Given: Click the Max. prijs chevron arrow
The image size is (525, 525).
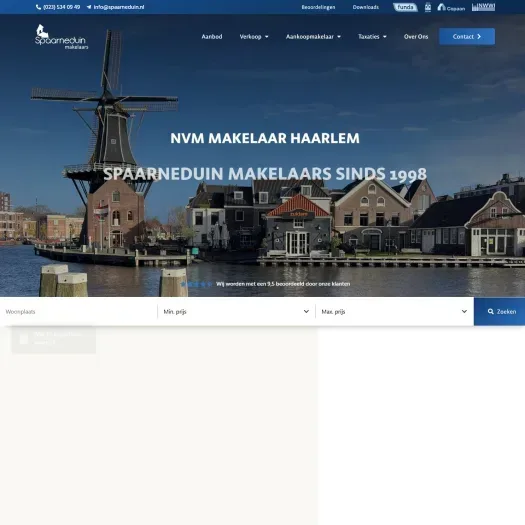Looking at the screenshot, I should (x=464, y=312).
